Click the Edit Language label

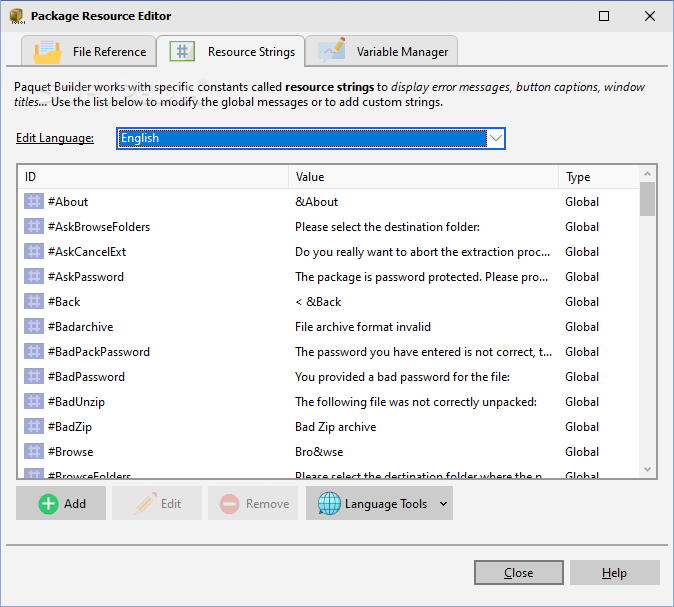click(x=55, y=138)
